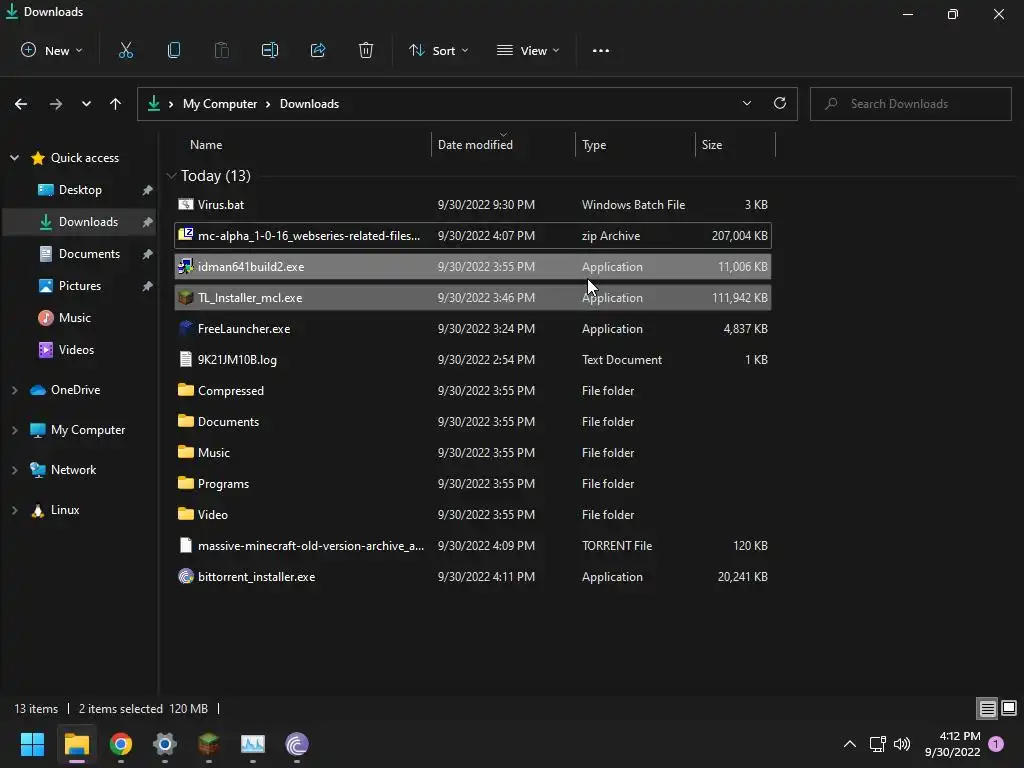
Task: Expand the OneDrive tree node
Action: coord(14,390)
